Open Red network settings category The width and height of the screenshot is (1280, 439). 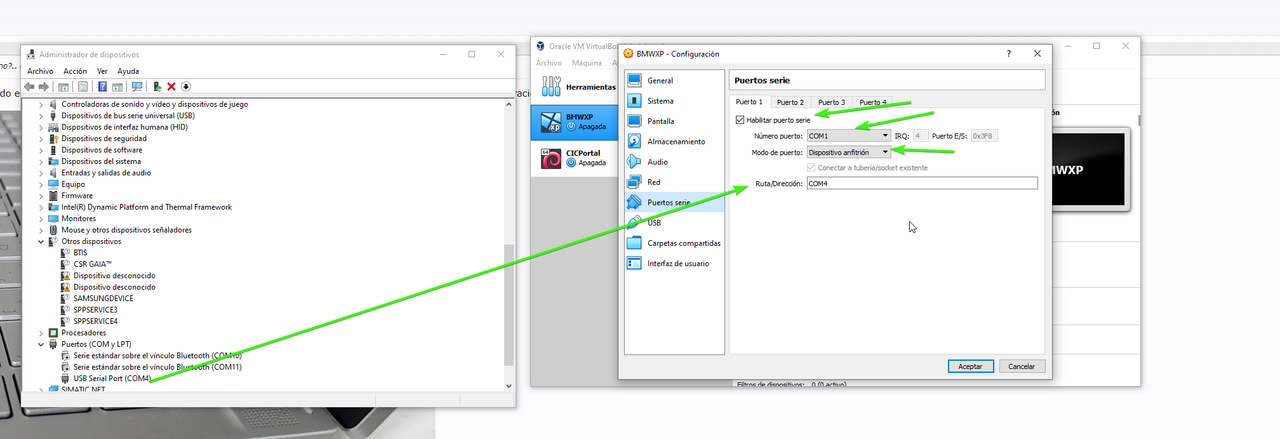tap(673, 182)
